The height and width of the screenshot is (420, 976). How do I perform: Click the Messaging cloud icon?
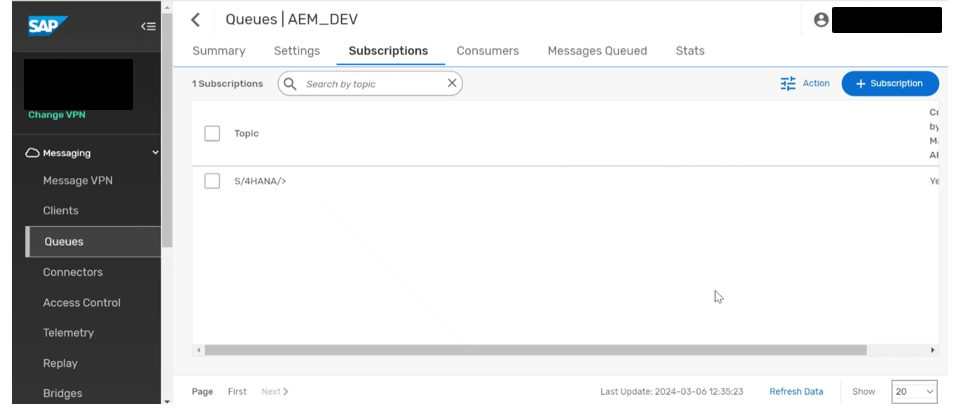32,152
